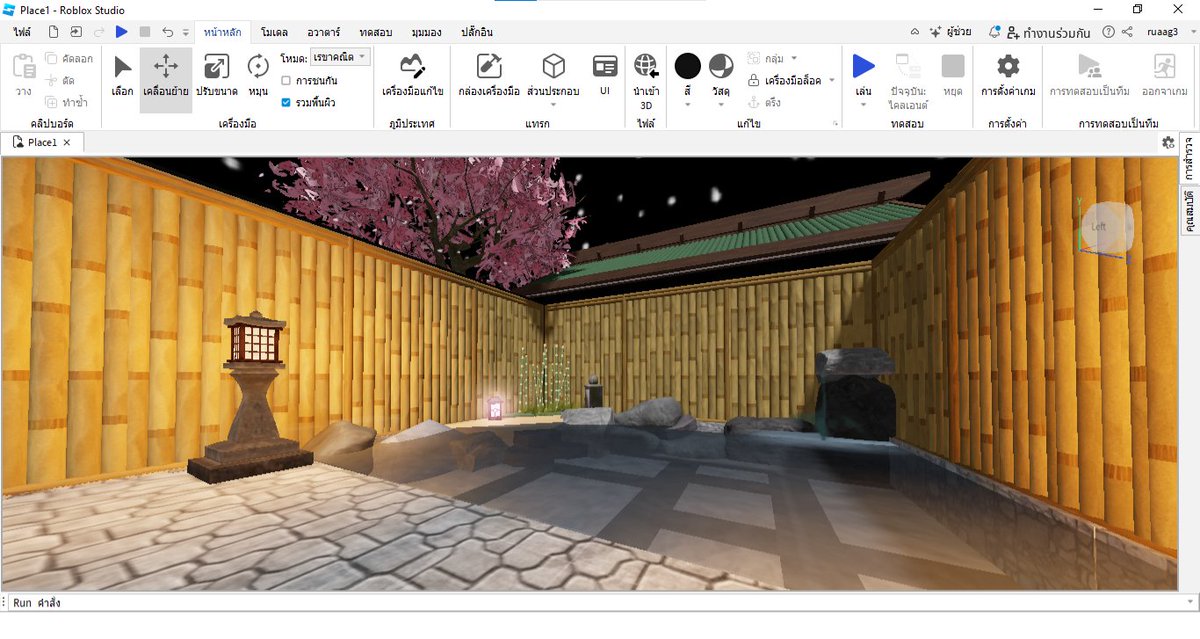Click the ทำซ้ำ (Duplicate) button

click(66, 102)
